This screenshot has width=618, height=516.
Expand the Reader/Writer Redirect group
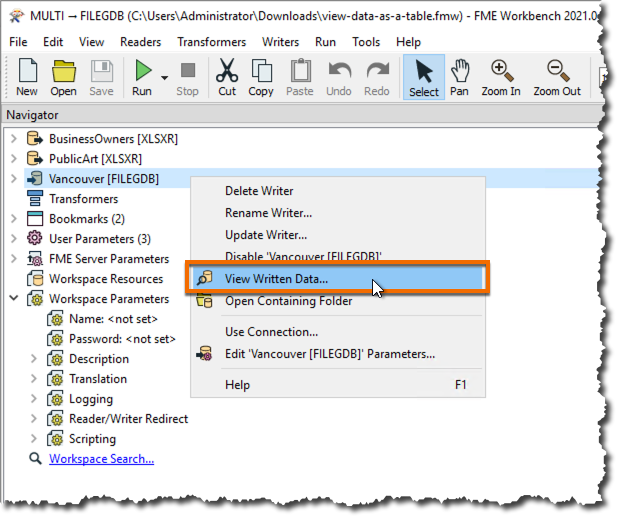pos(34,418)
